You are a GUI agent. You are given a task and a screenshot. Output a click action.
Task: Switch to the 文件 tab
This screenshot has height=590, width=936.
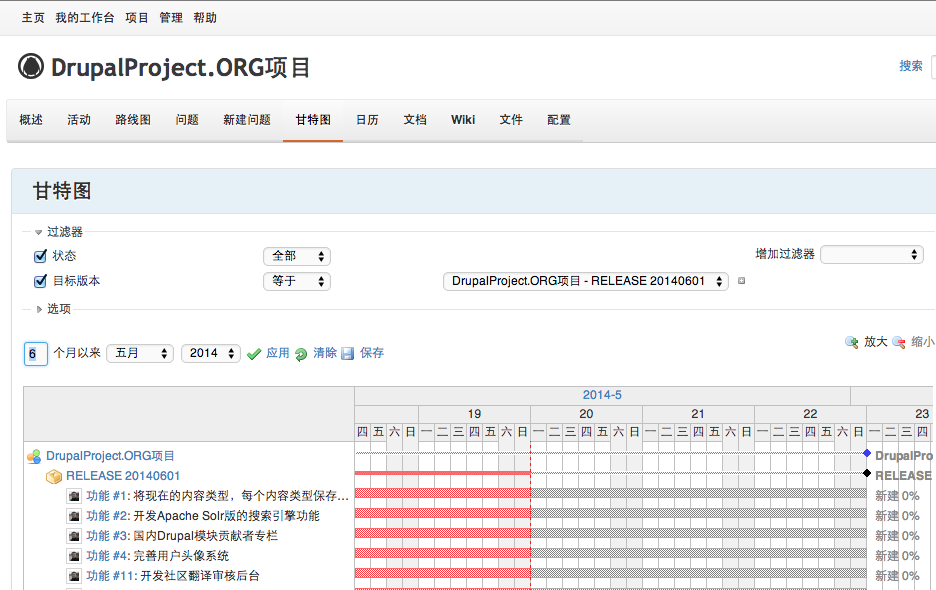511,120
